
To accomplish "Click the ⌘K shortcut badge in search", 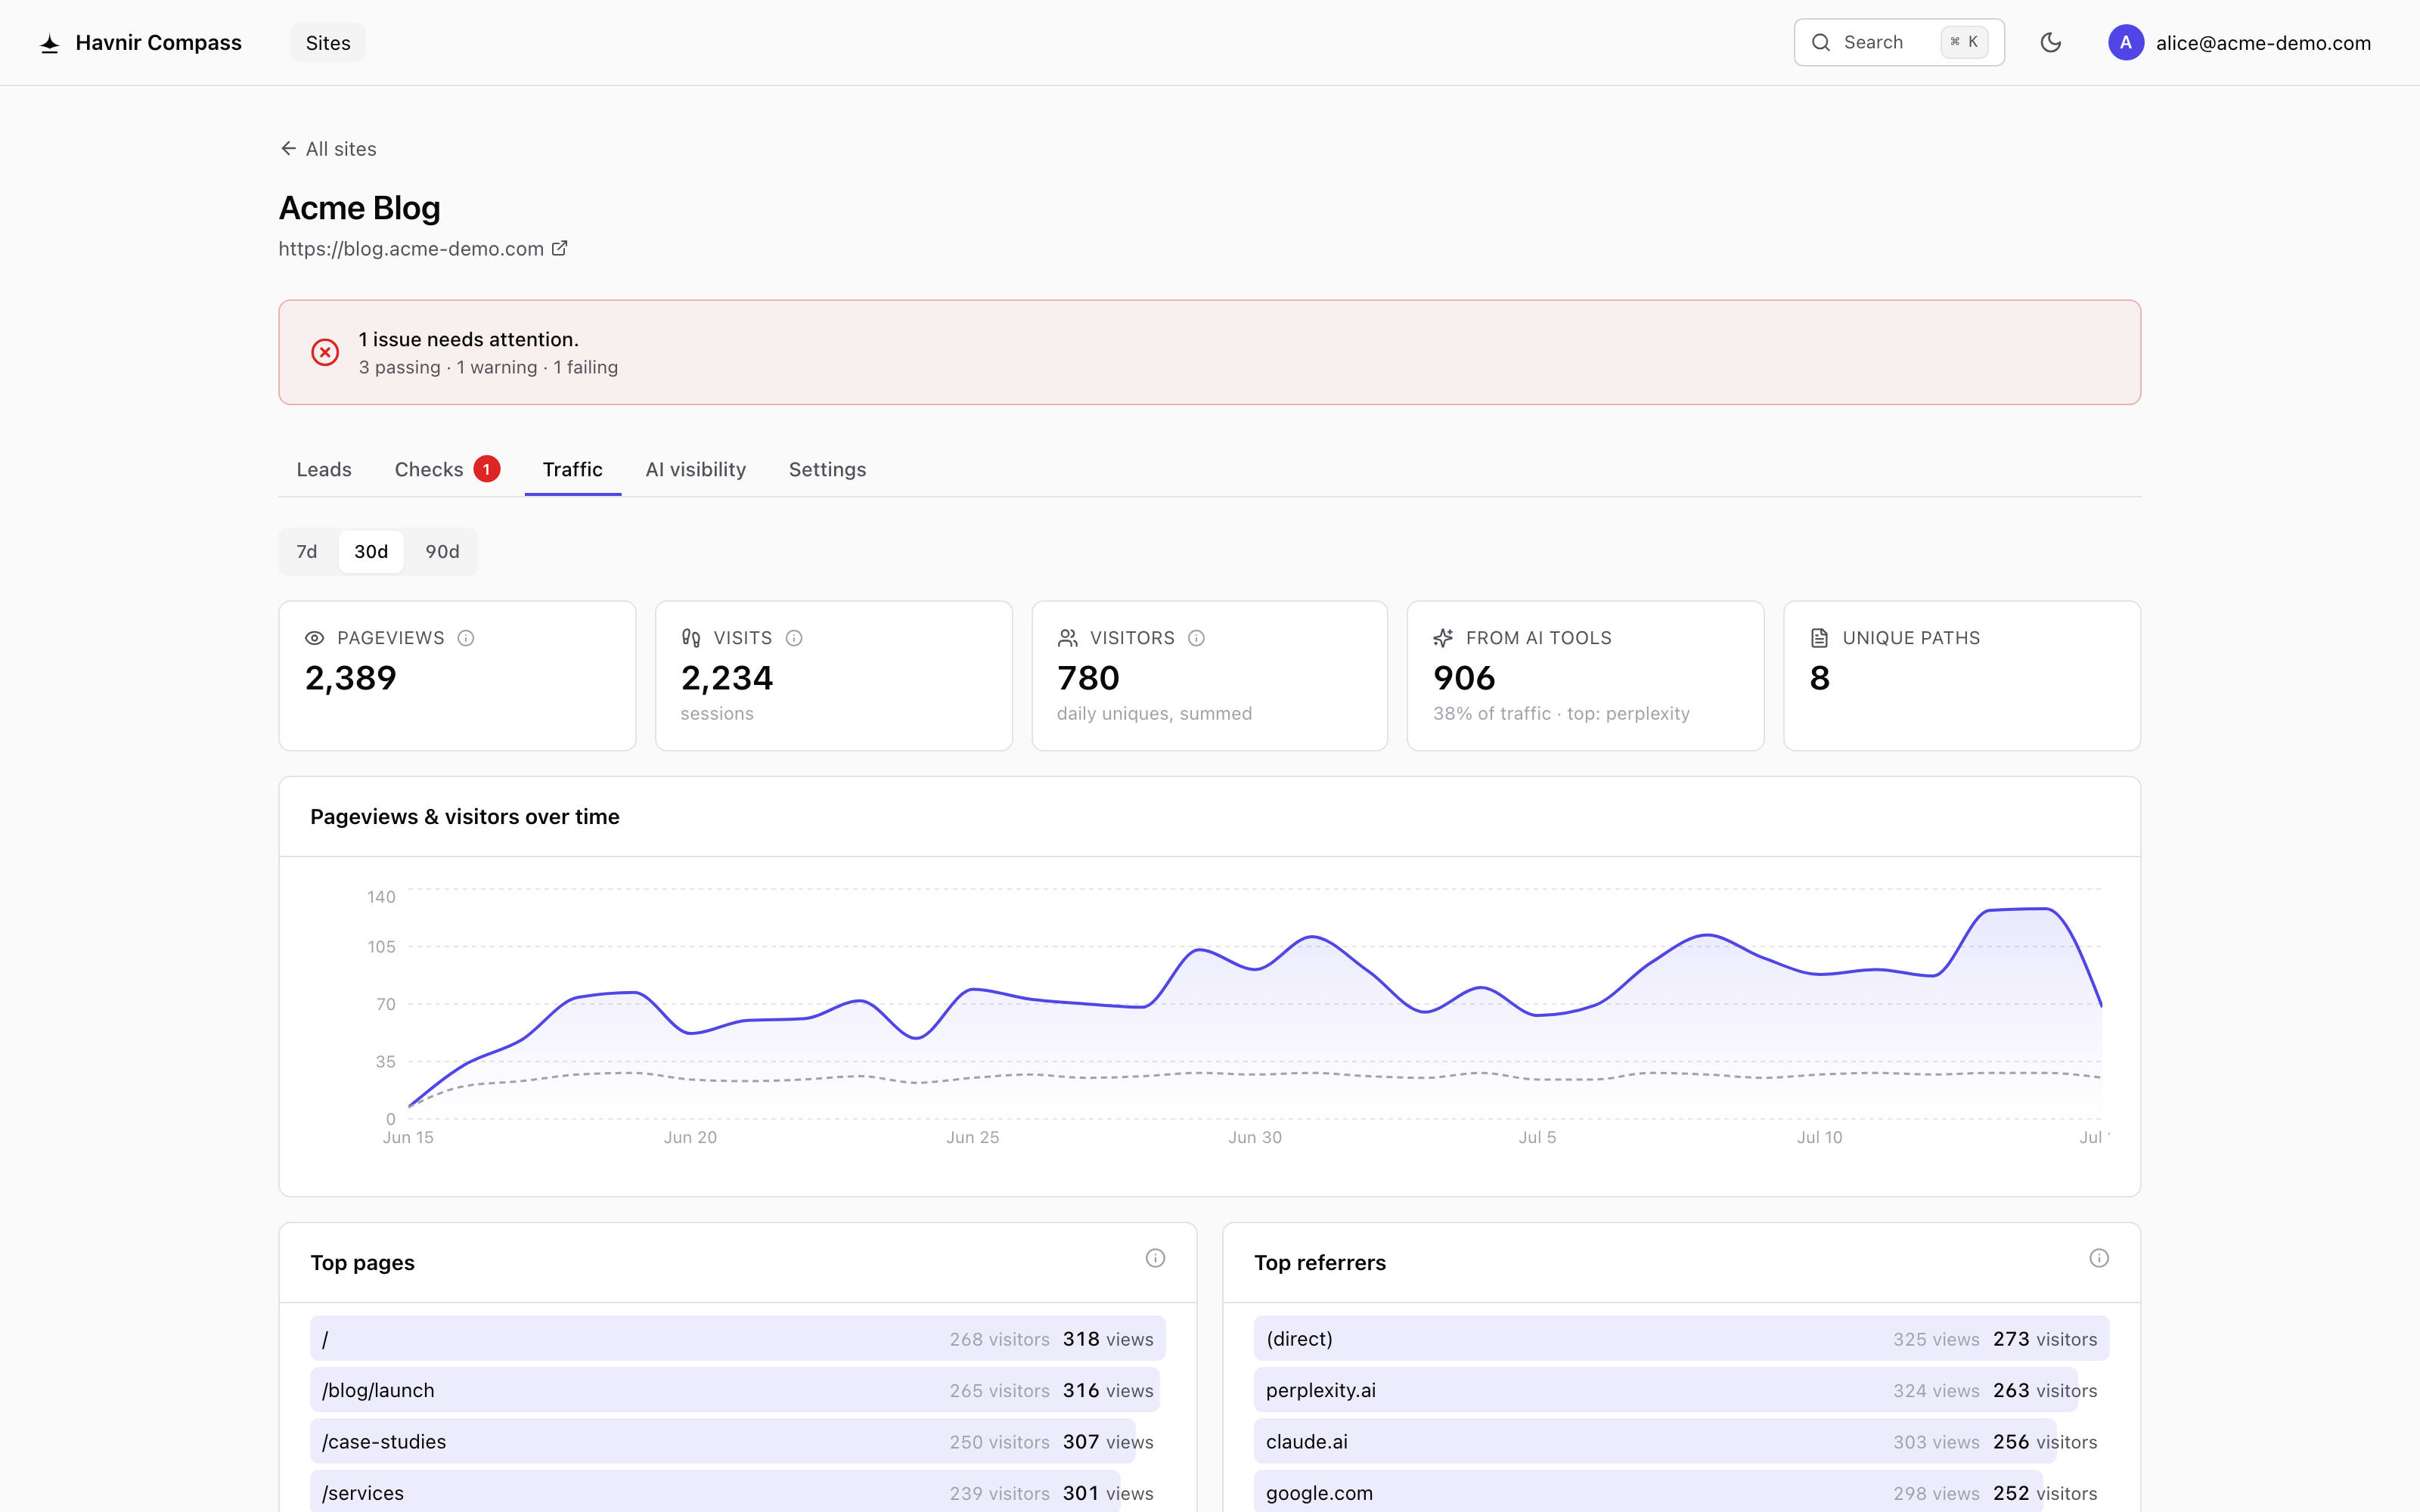I will (1964, 42).
